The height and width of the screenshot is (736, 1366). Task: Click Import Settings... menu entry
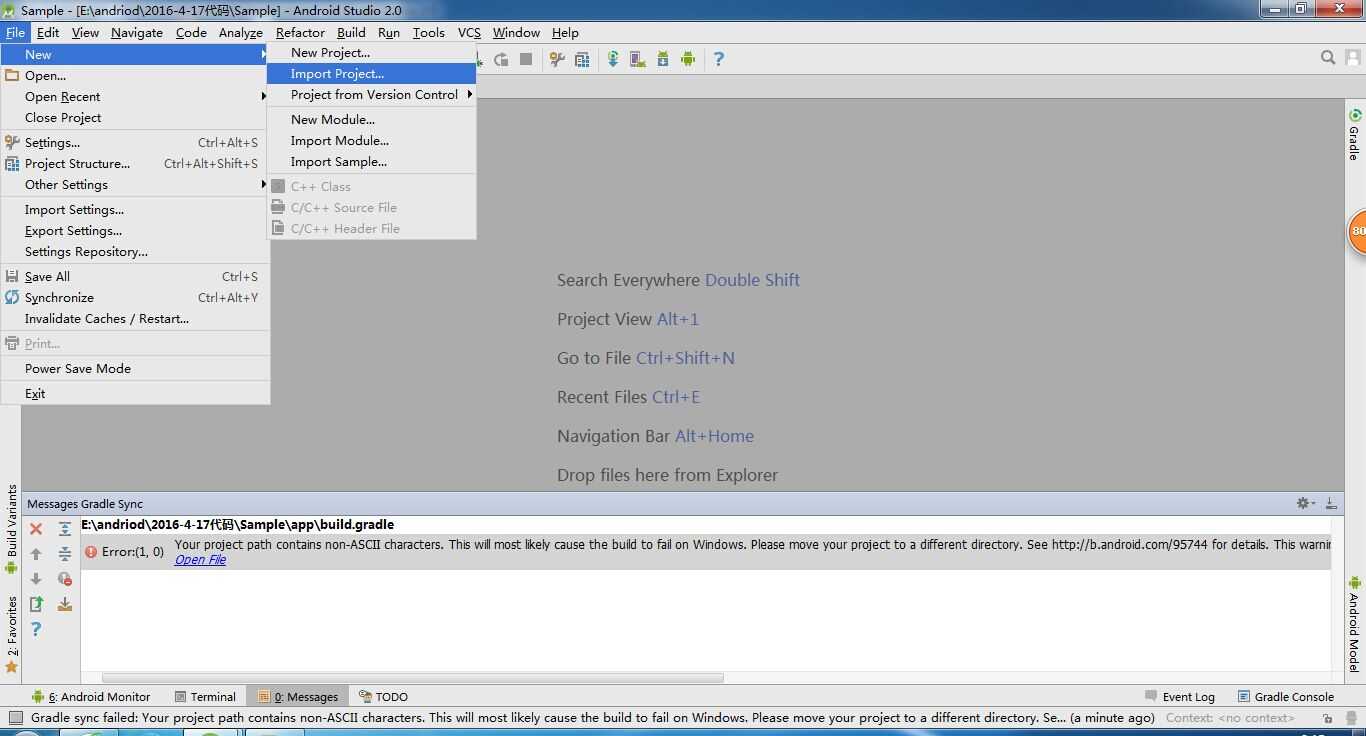click(135, 209)
